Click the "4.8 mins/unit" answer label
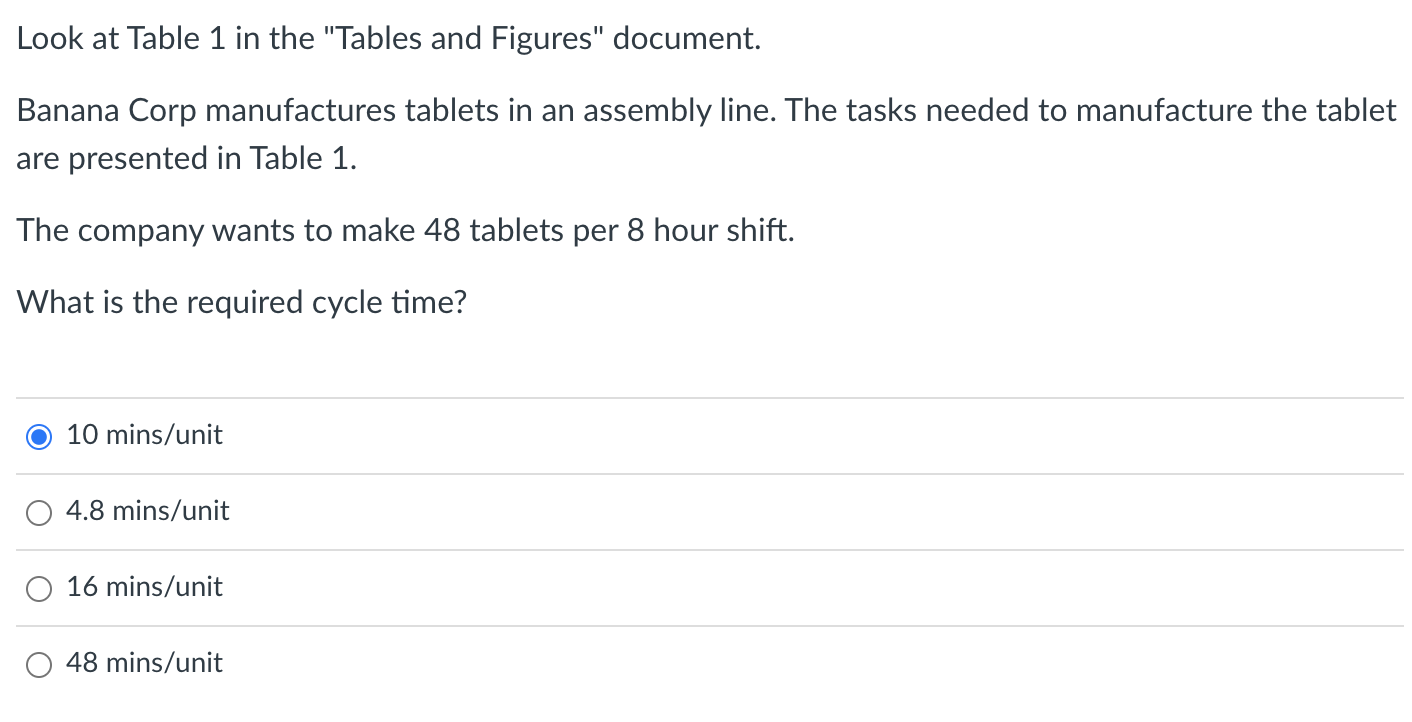This screenshot has height=722, width=1412. [x=147, y=511]
